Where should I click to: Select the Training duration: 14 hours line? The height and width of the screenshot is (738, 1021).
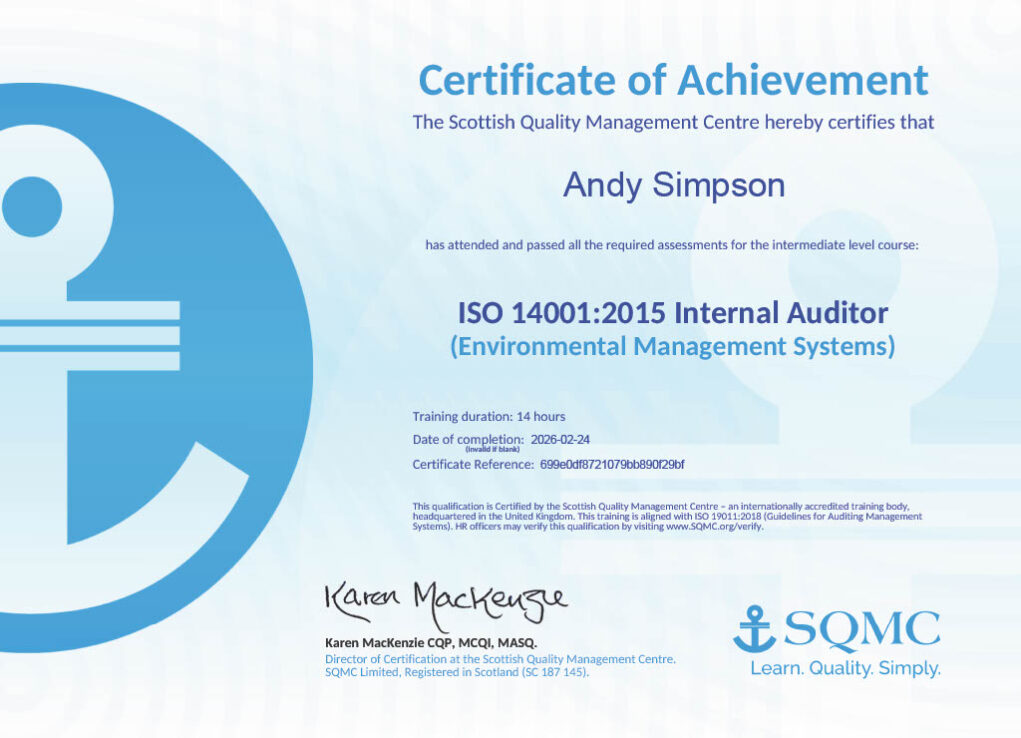[x=489, y=416]
